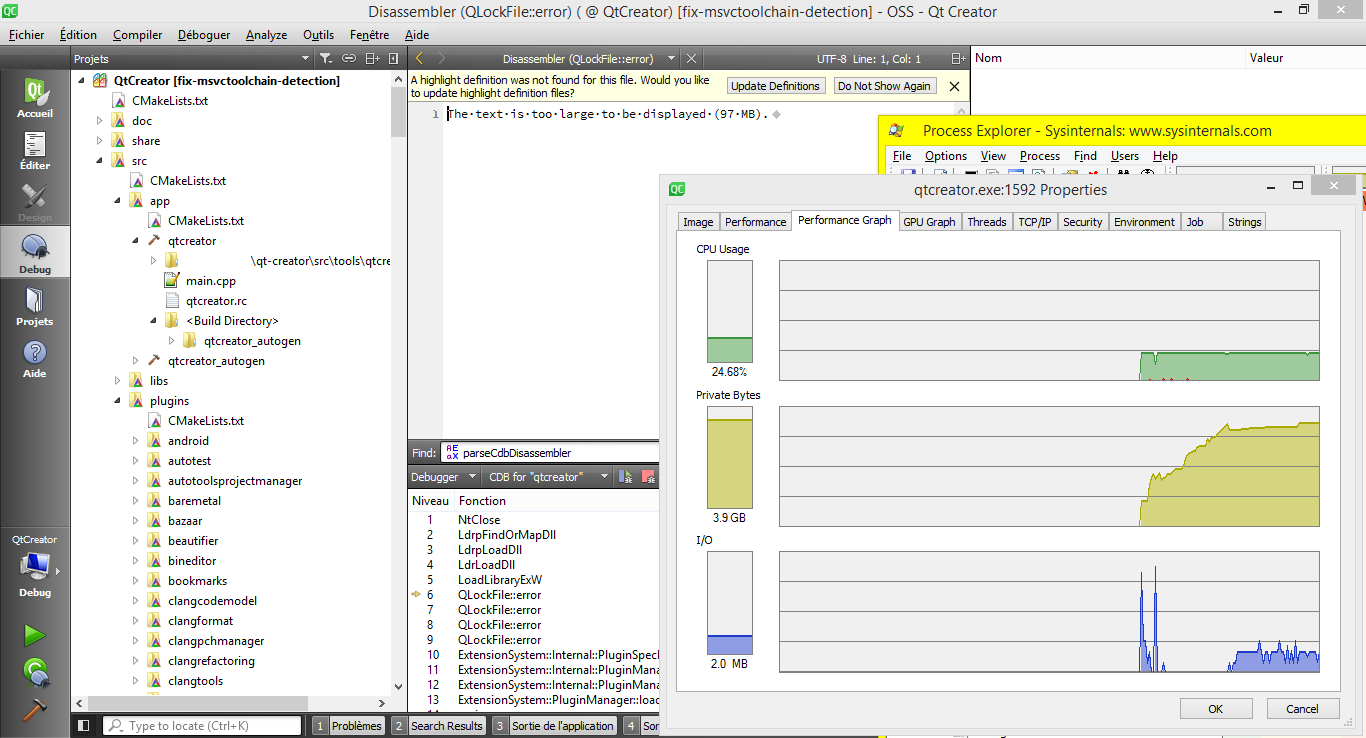Build project using the hammer icon
The height and width of the screenshot is (738, 1366).
35,708
